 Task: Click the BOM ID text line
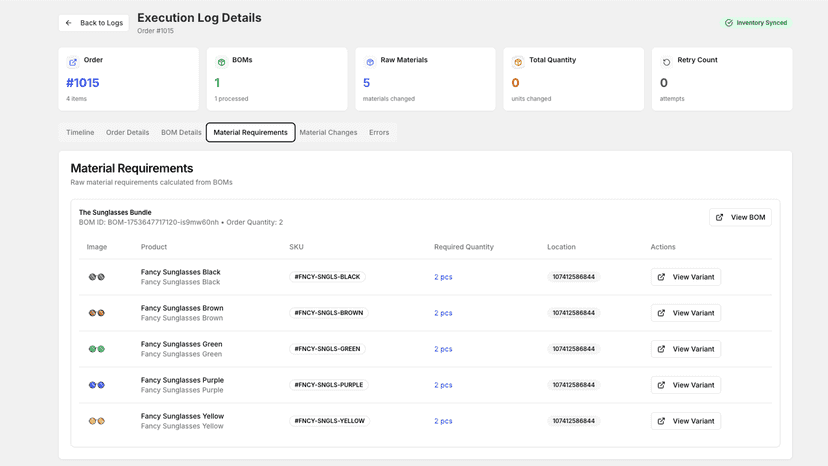pos(181,222)
